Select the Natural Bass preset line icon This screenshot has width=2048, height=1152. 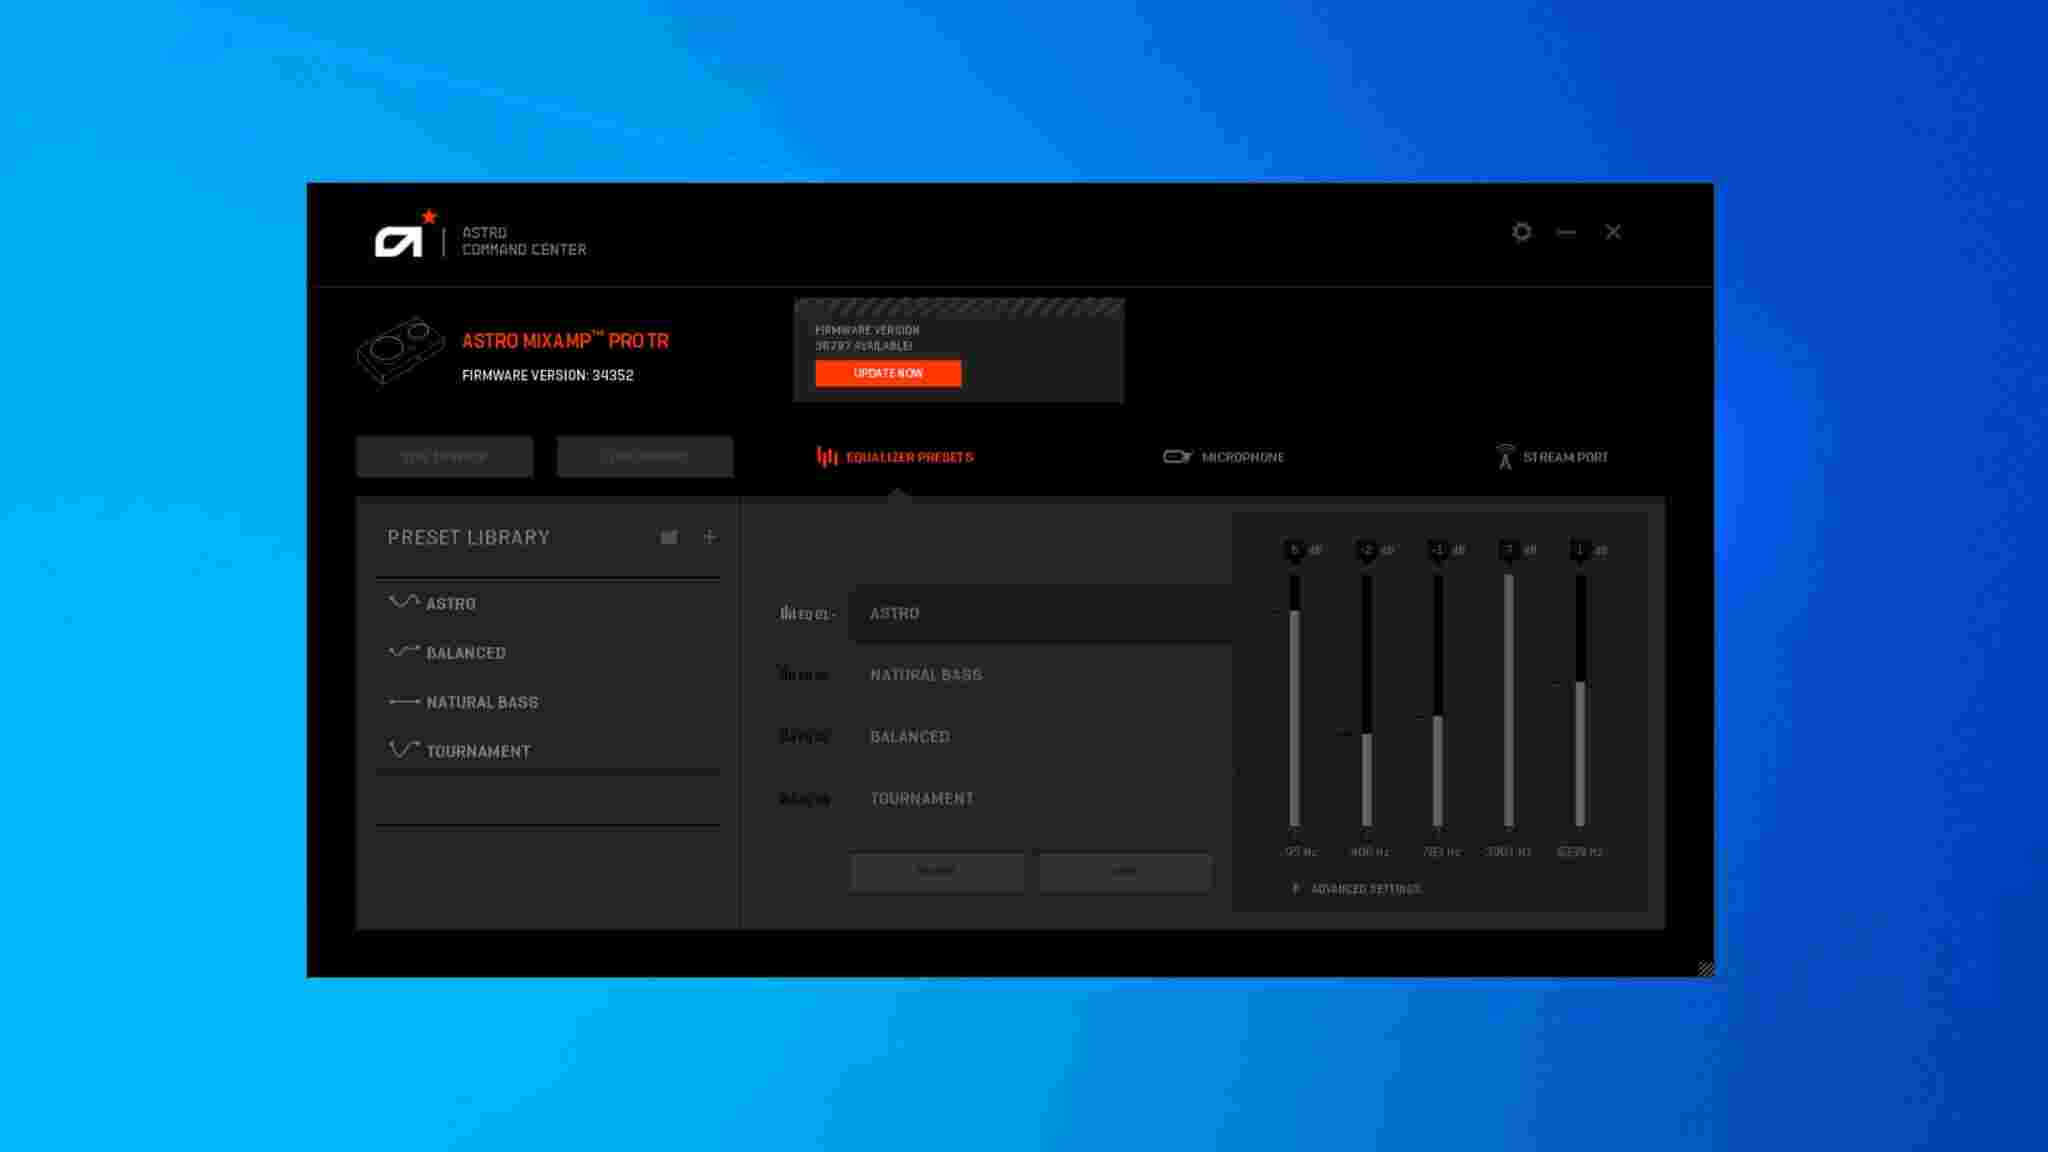pyautogui.click(x=401, y=702)
